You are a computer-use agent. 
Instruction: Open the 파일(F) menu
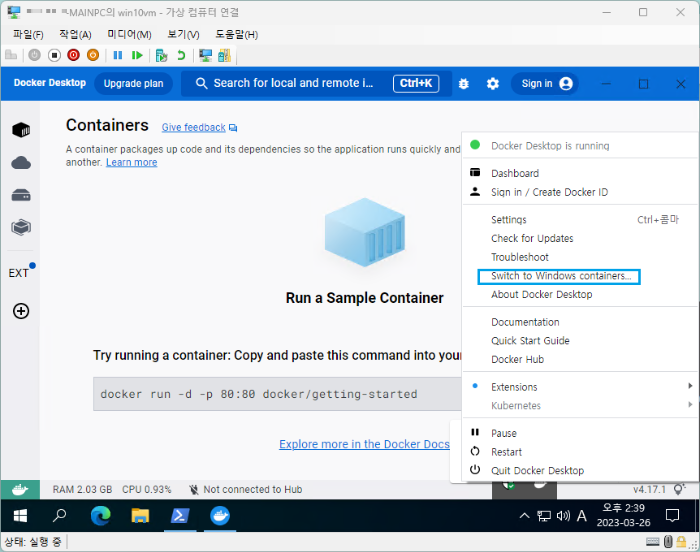(x=28, y=34)
